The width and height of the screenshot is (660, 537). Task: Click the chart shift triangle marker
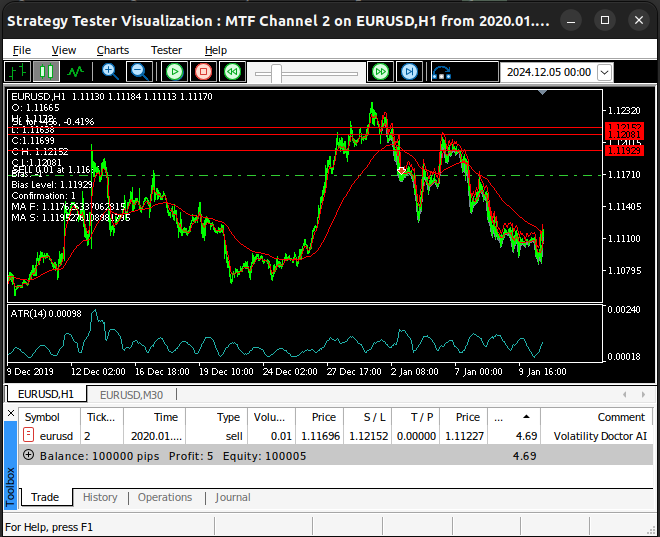pos(543,92)
